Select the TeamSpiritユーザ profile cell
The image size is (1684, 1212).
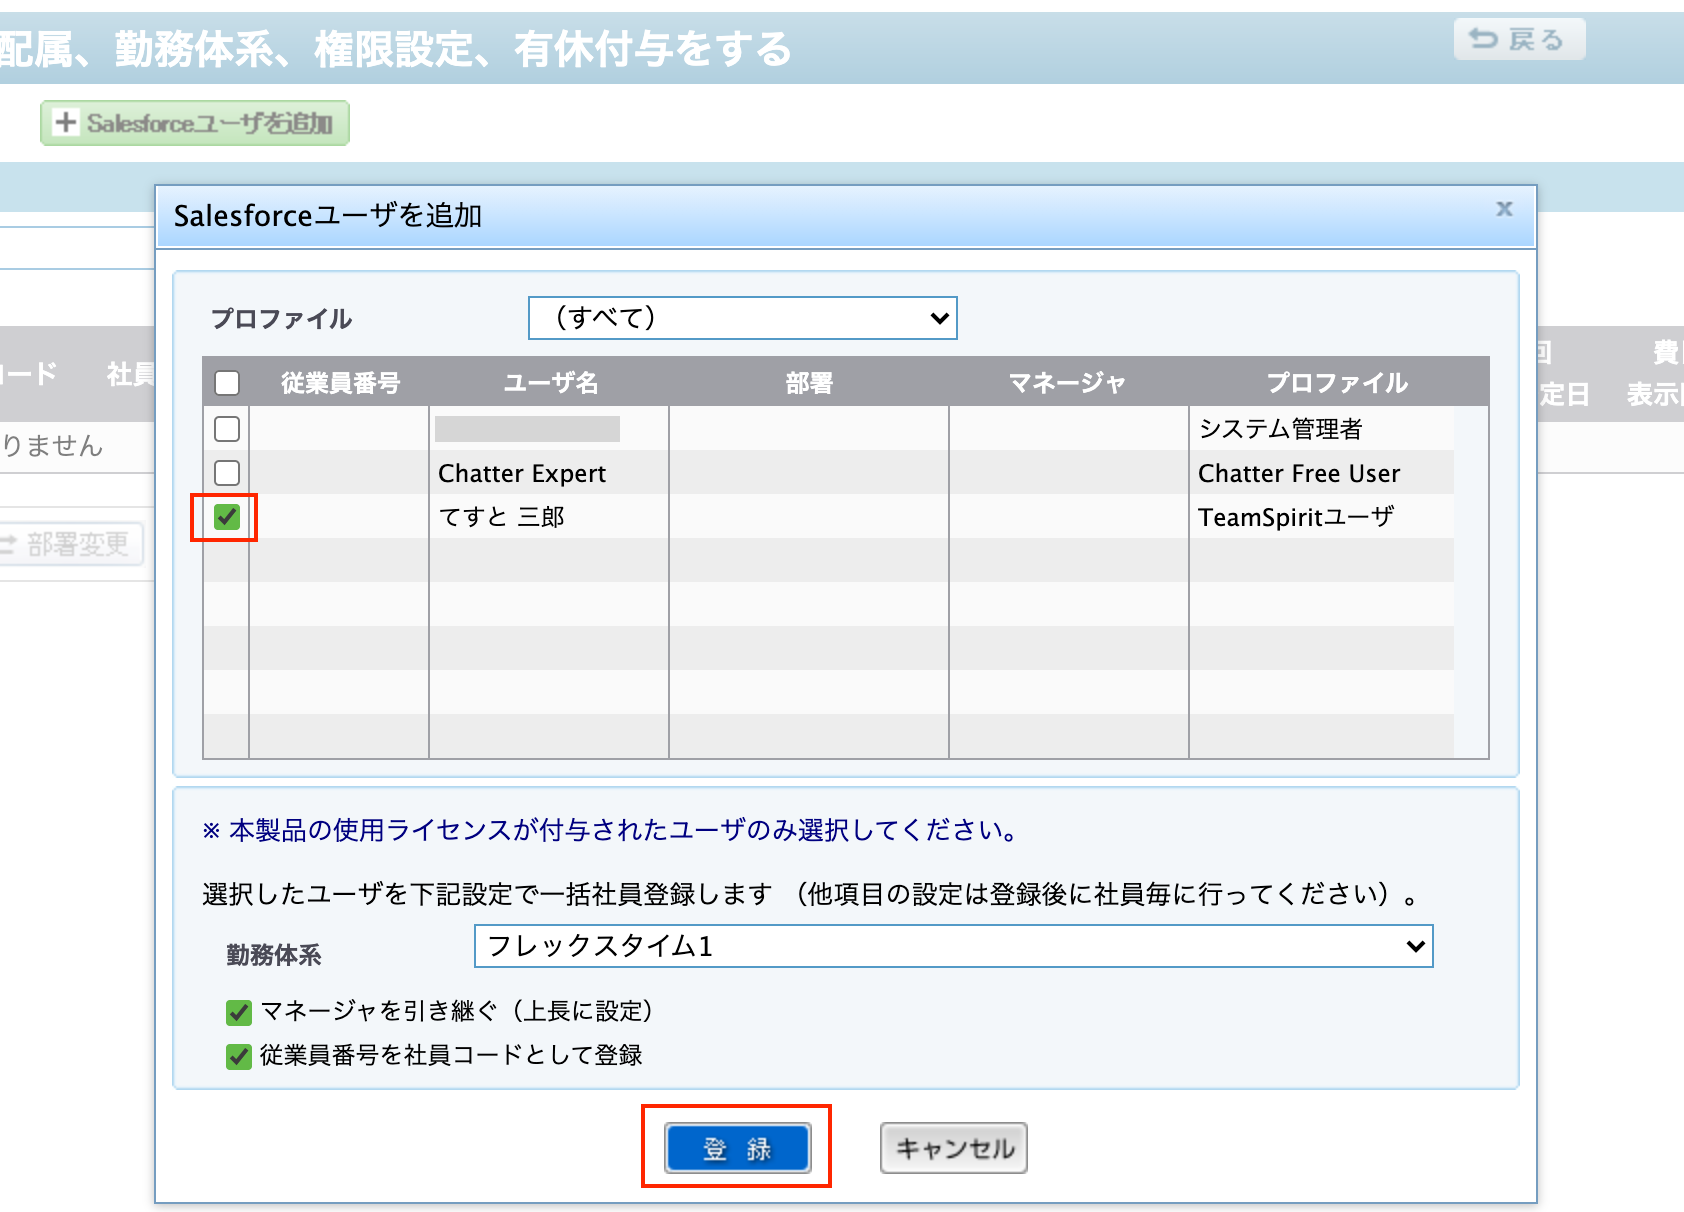click(x=1296, y=517)
